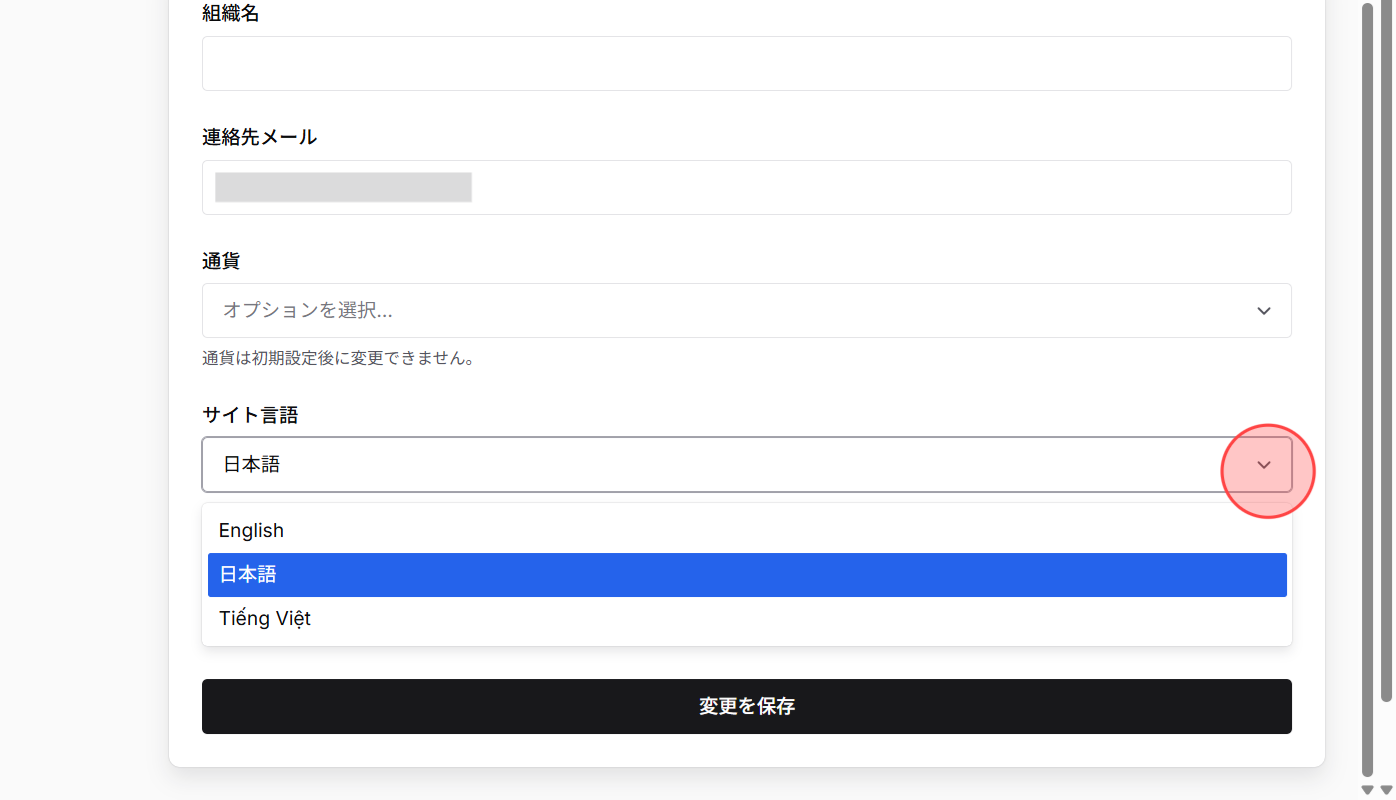1396x800 pixels.
Task: Click the left scroll-down arrow icon
Action: tap(1367, 790)
